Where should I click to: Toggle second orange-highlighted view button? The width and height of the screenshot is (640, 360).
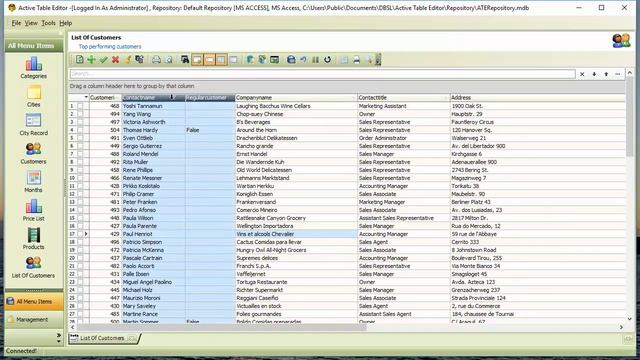pos(209,60)
